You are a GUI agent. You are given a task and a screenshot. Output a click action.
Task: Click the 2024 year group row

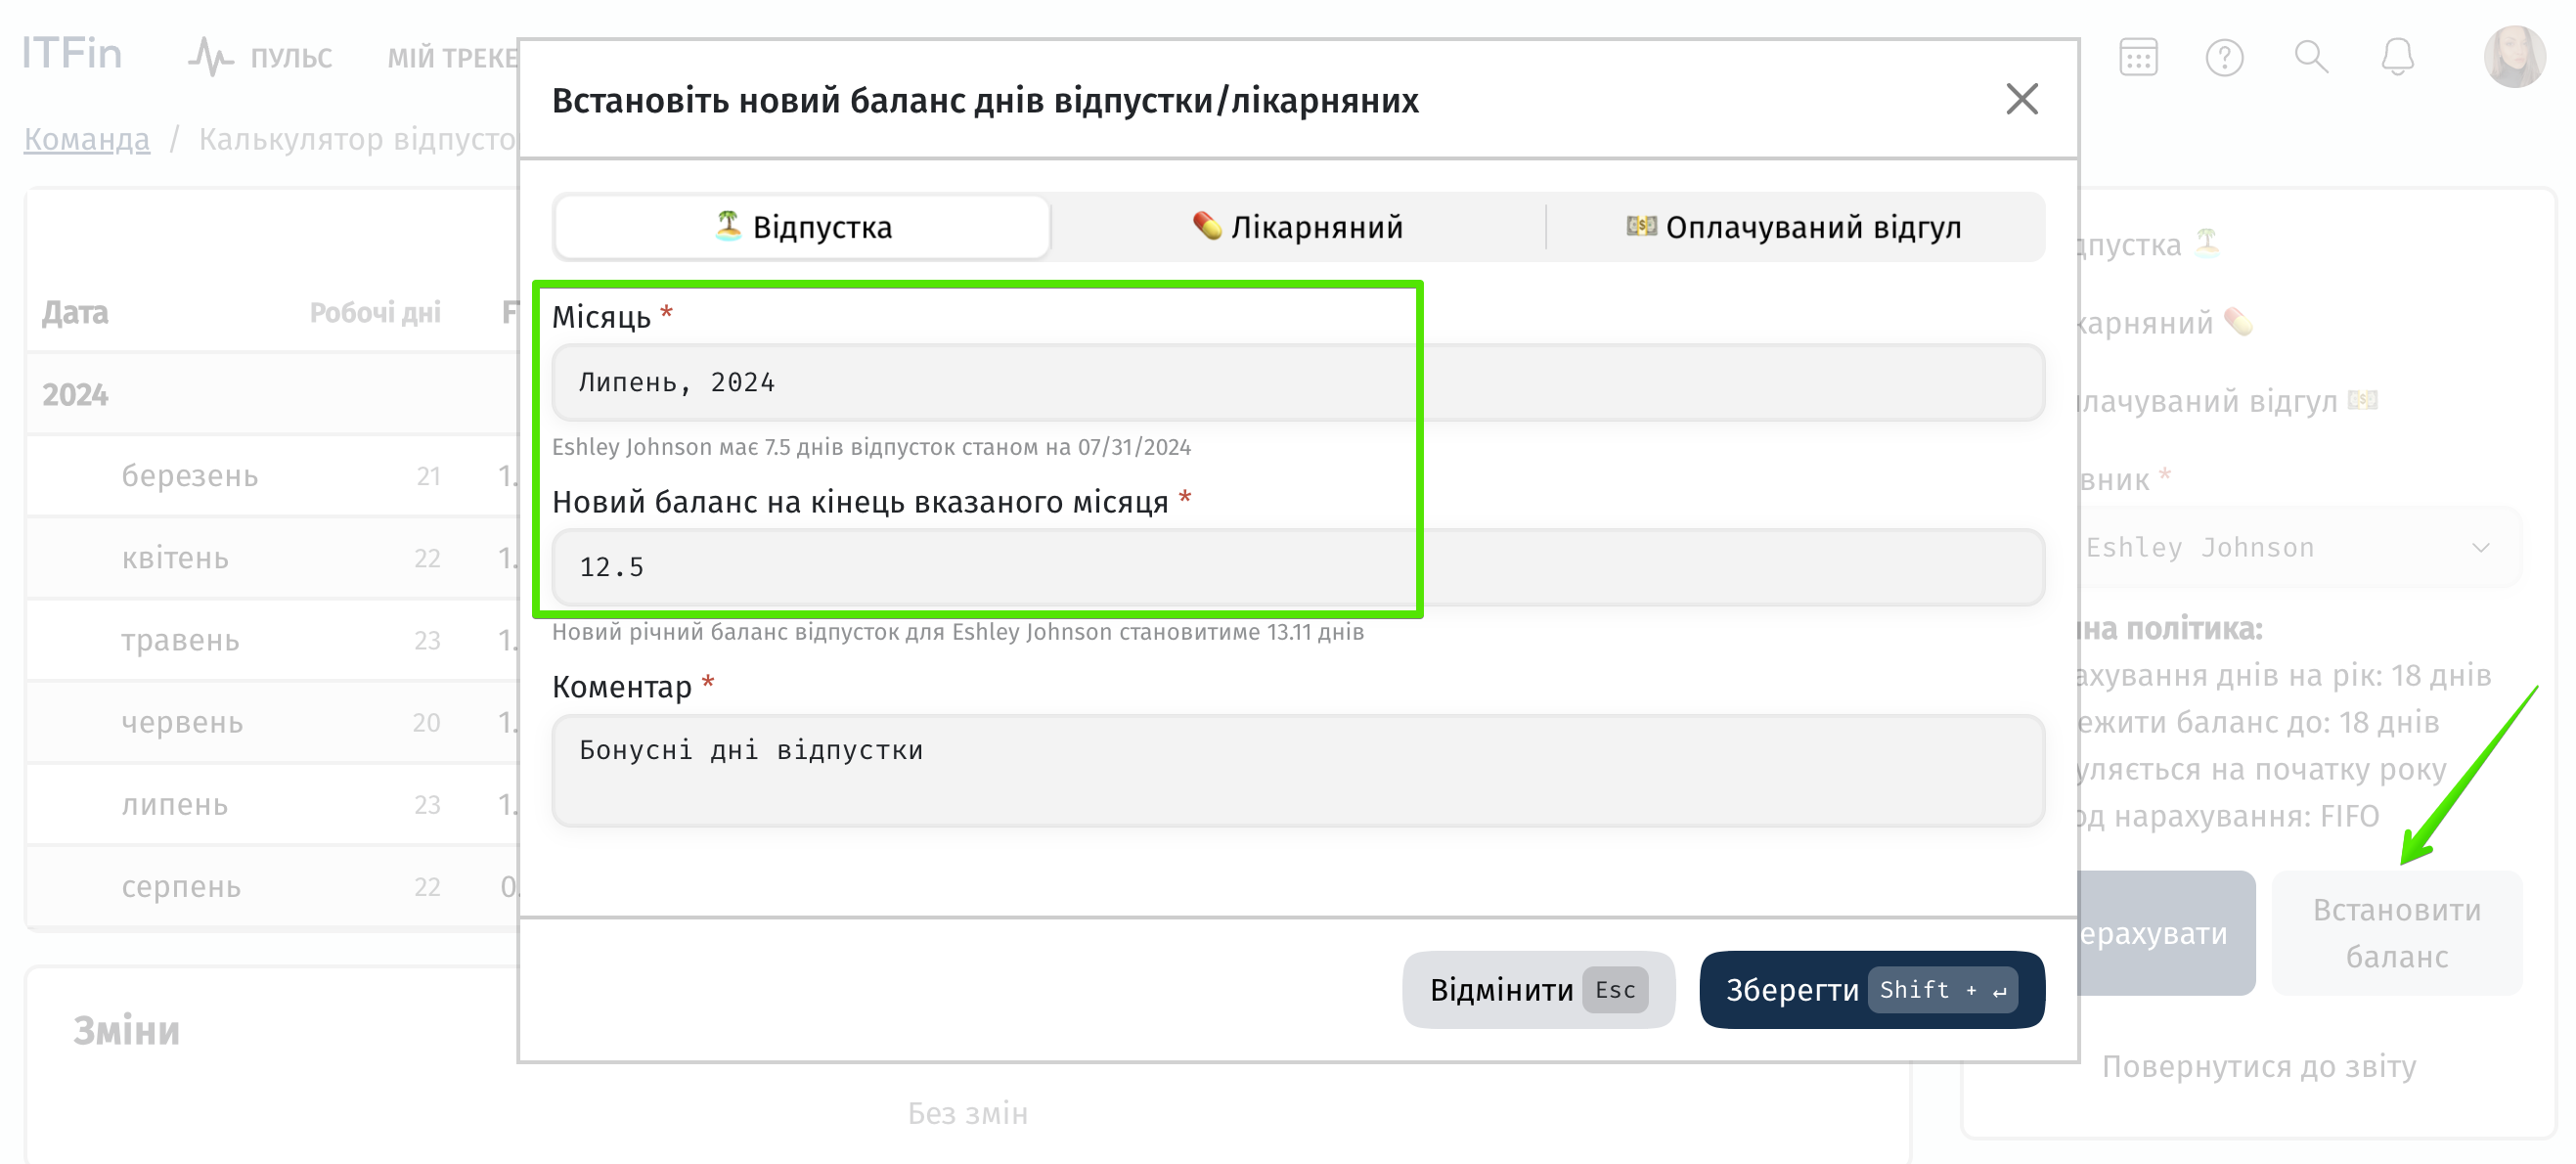[272, 394]
